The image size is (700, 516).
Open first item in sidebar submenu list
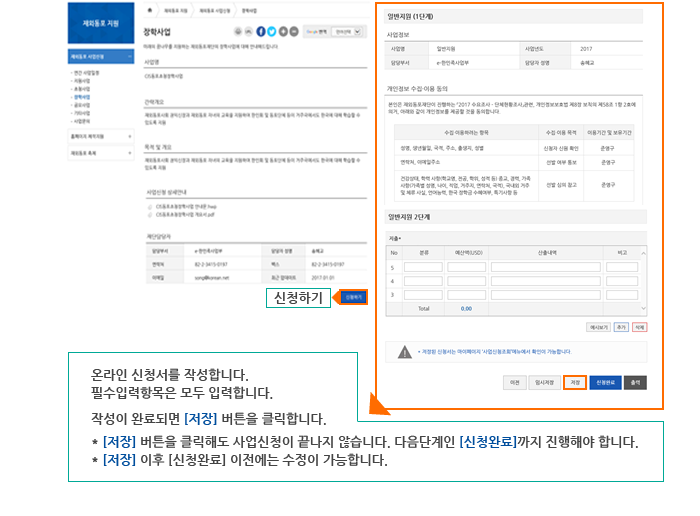point(86,73)
